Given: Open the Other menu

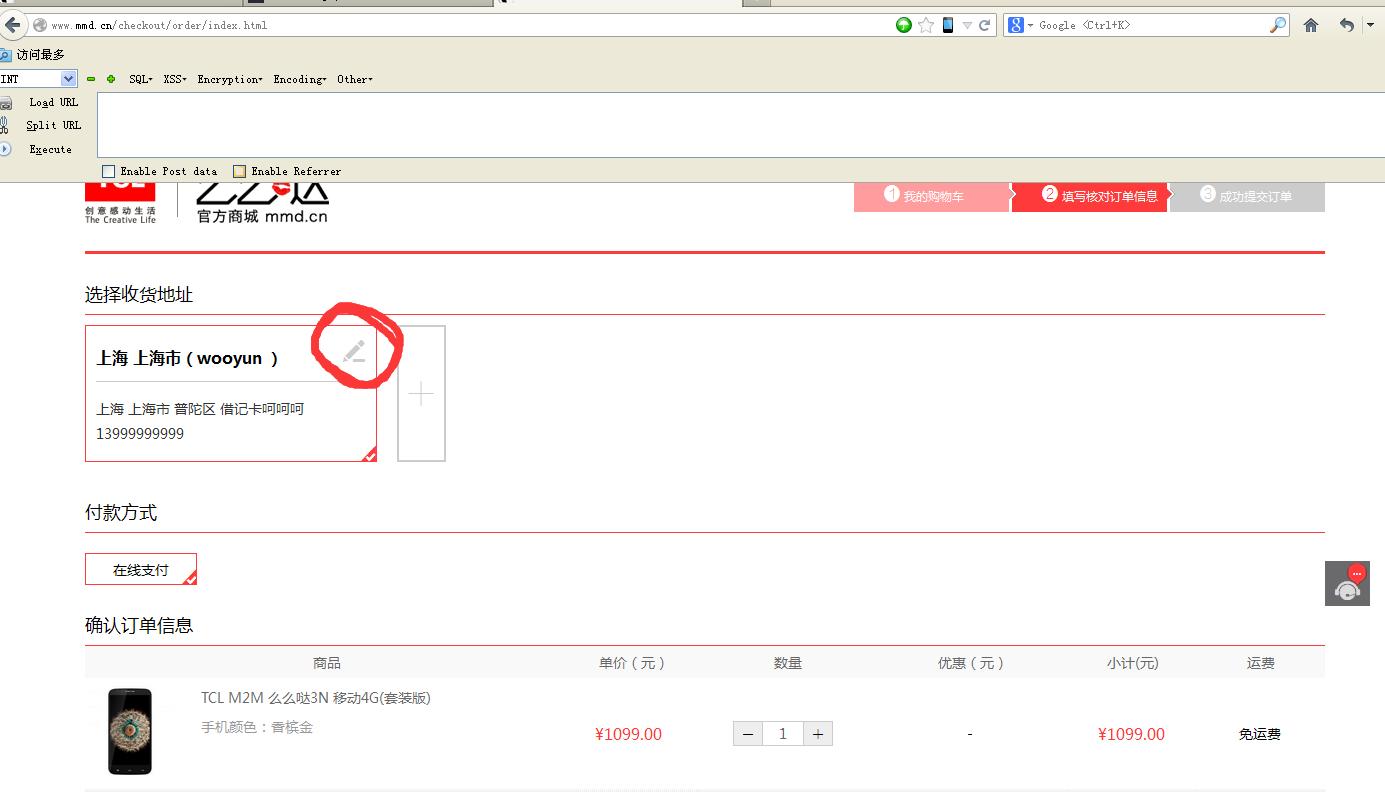Looking at the screenshot, I should (355, 79).
